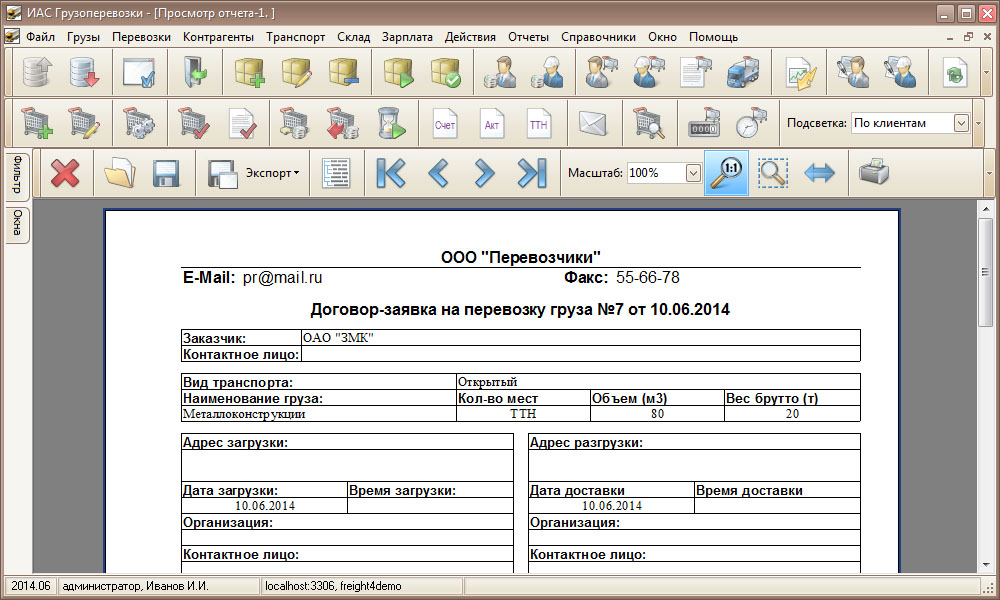Open the calculator tariff icon
The height and width of the screenshot is (600, 1000).
[703, 124]
